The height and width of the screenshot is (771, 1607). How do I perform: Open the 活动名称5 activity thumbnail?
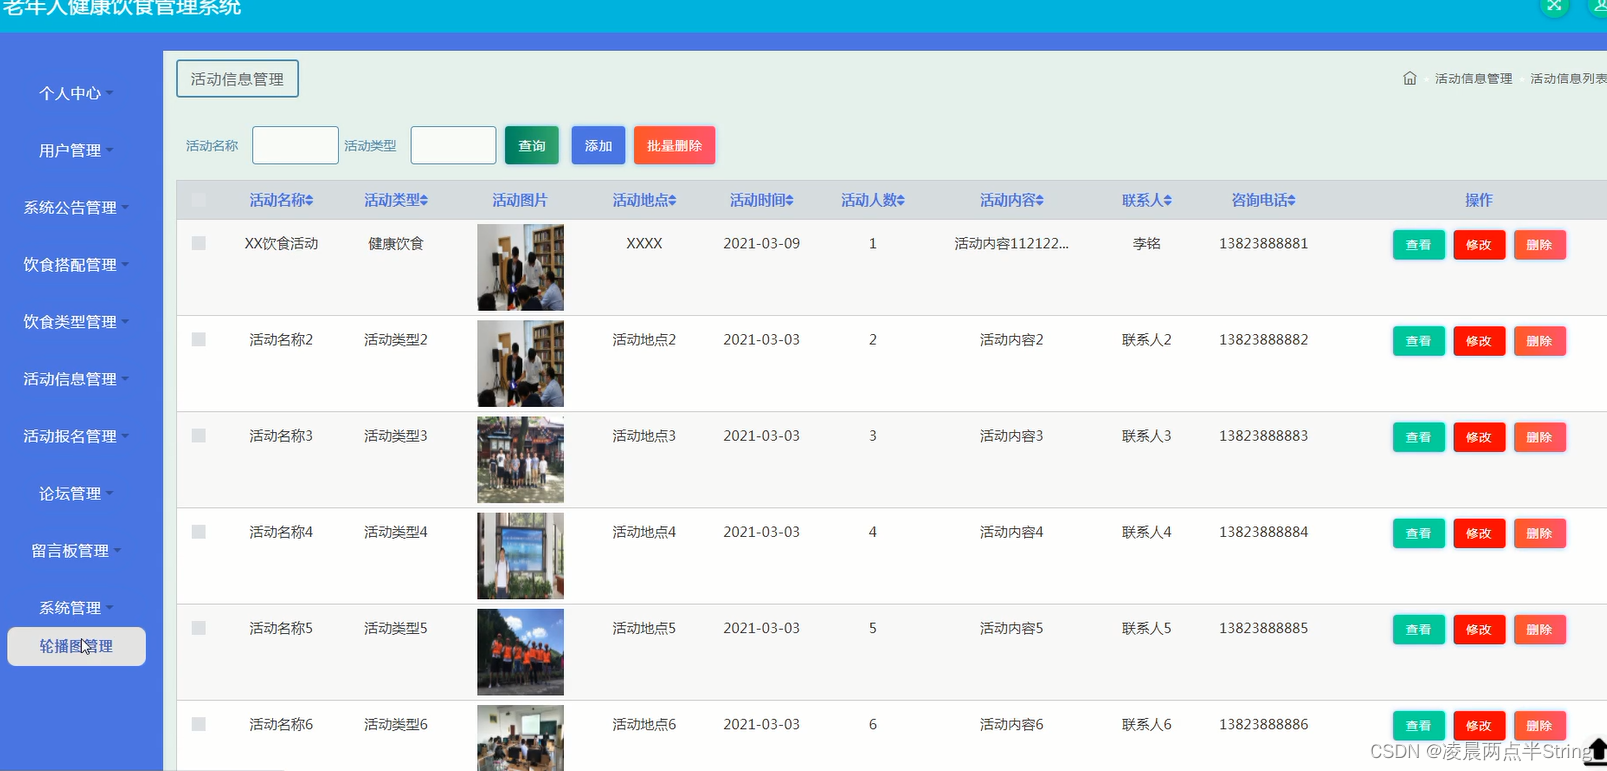click(x=520, y=651)
